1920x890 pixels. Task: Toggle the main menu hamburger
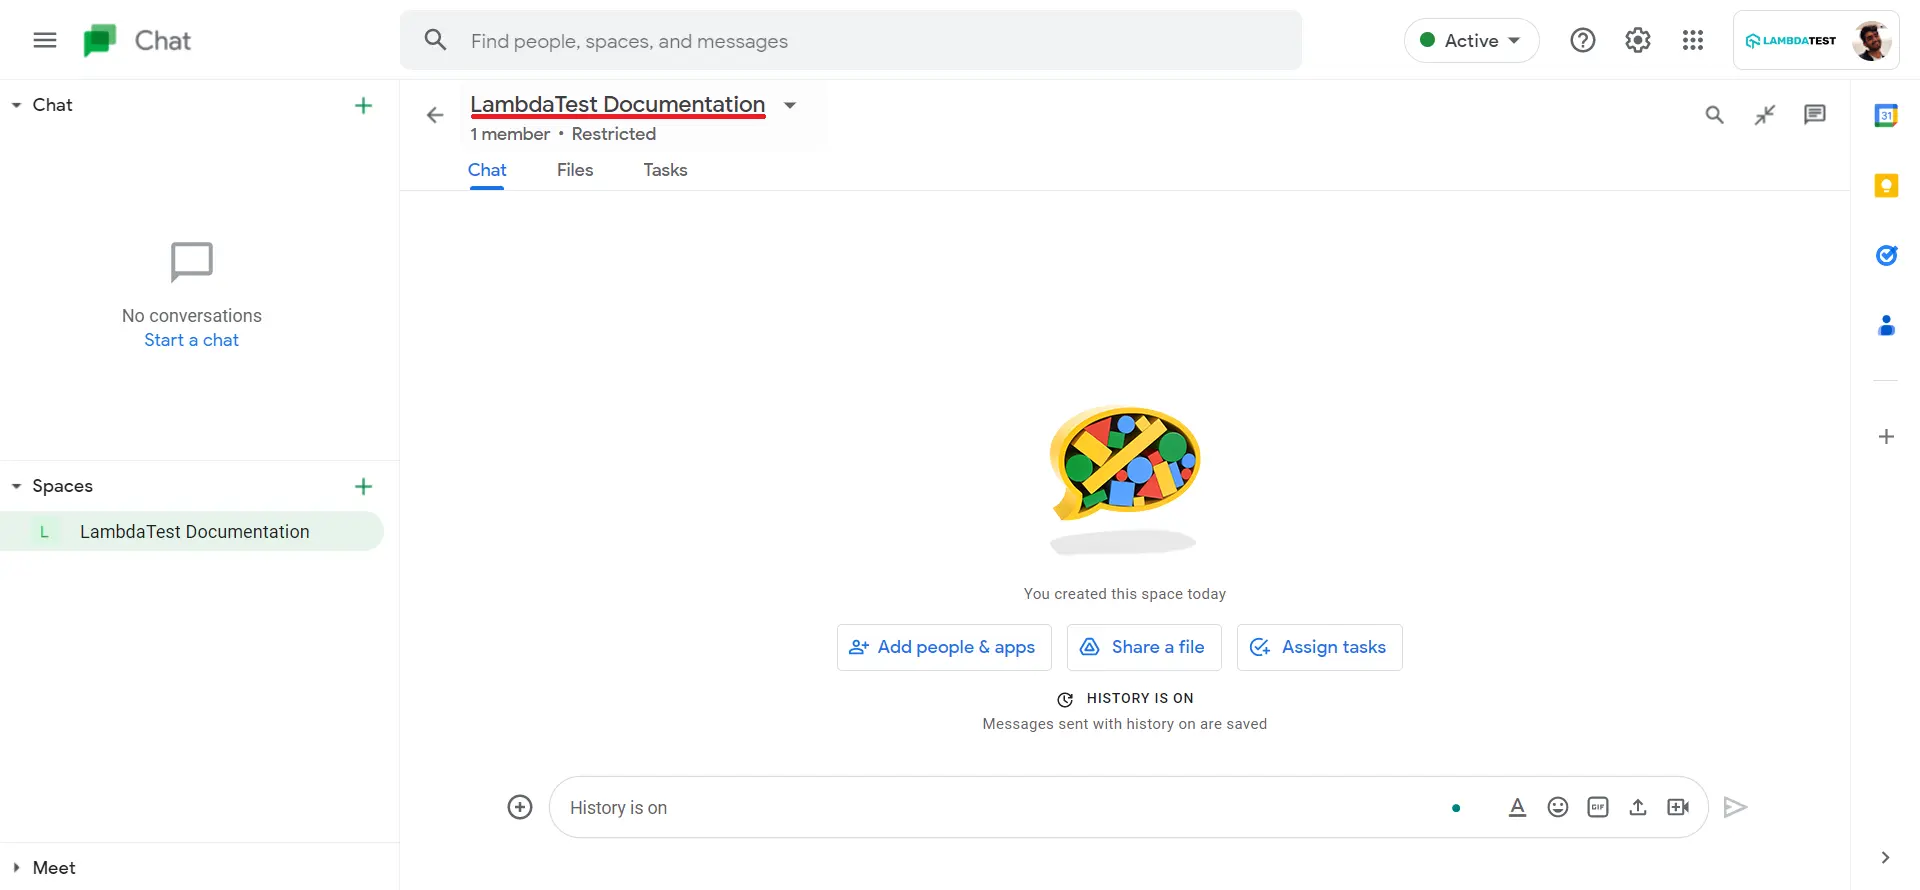[45, 40]
